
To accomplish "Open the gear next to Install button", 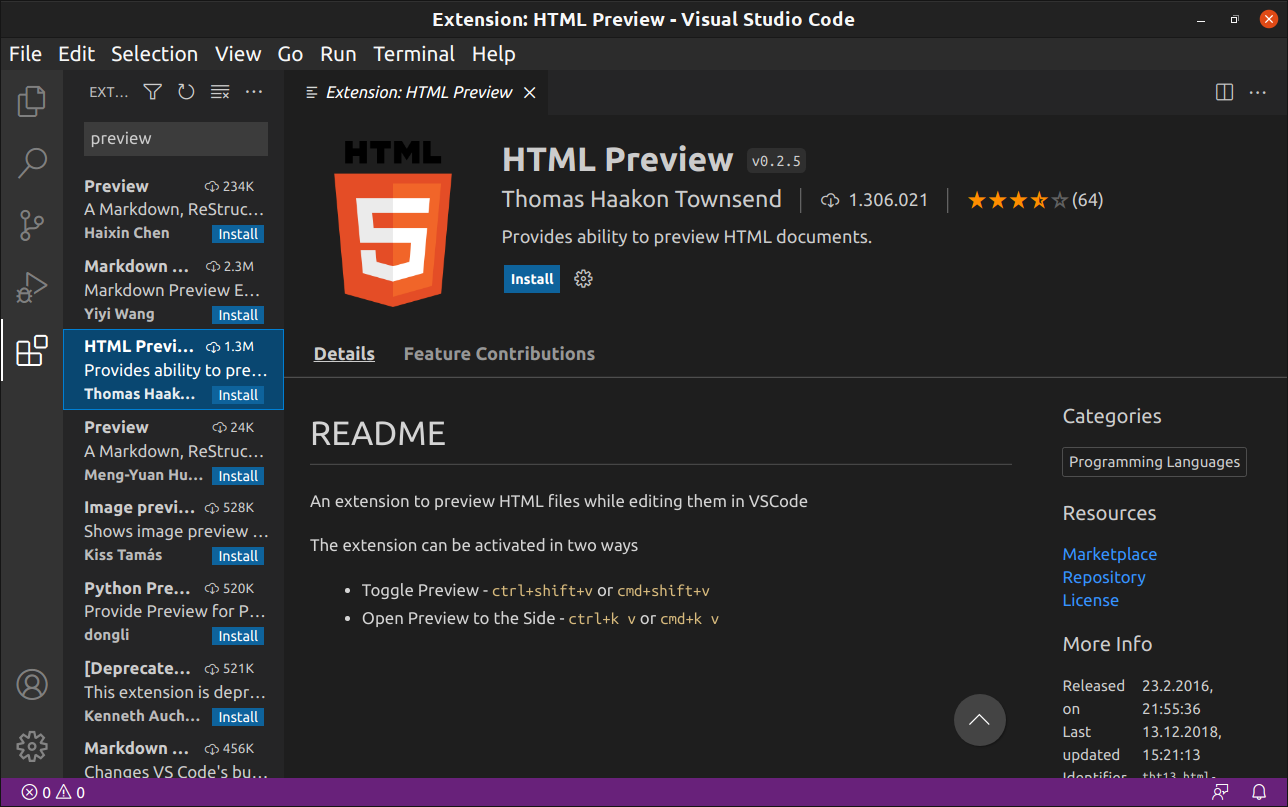I will click(x=584, y=279).
